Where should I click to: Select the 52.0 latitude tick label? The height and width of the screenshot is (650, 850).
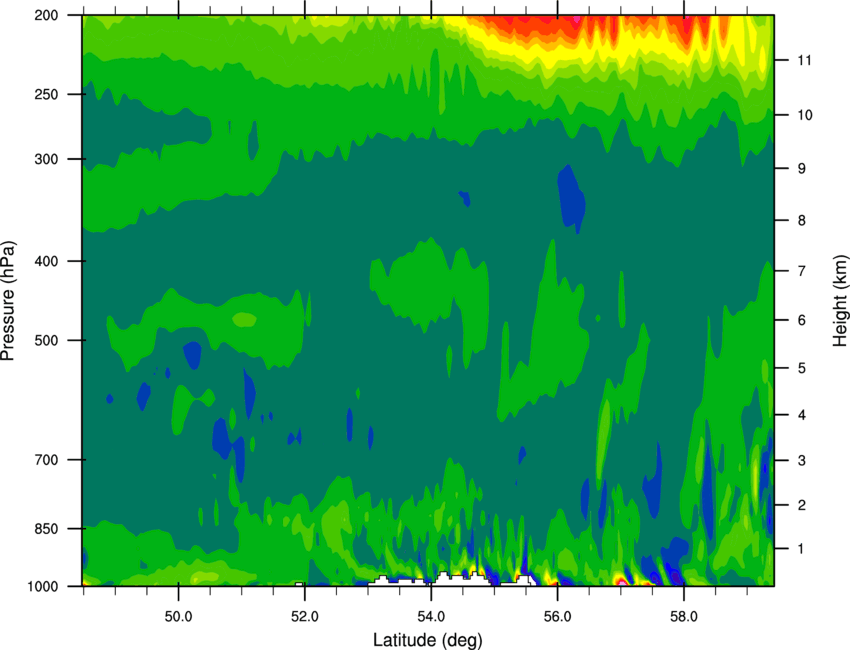click(x=304, y=613)
